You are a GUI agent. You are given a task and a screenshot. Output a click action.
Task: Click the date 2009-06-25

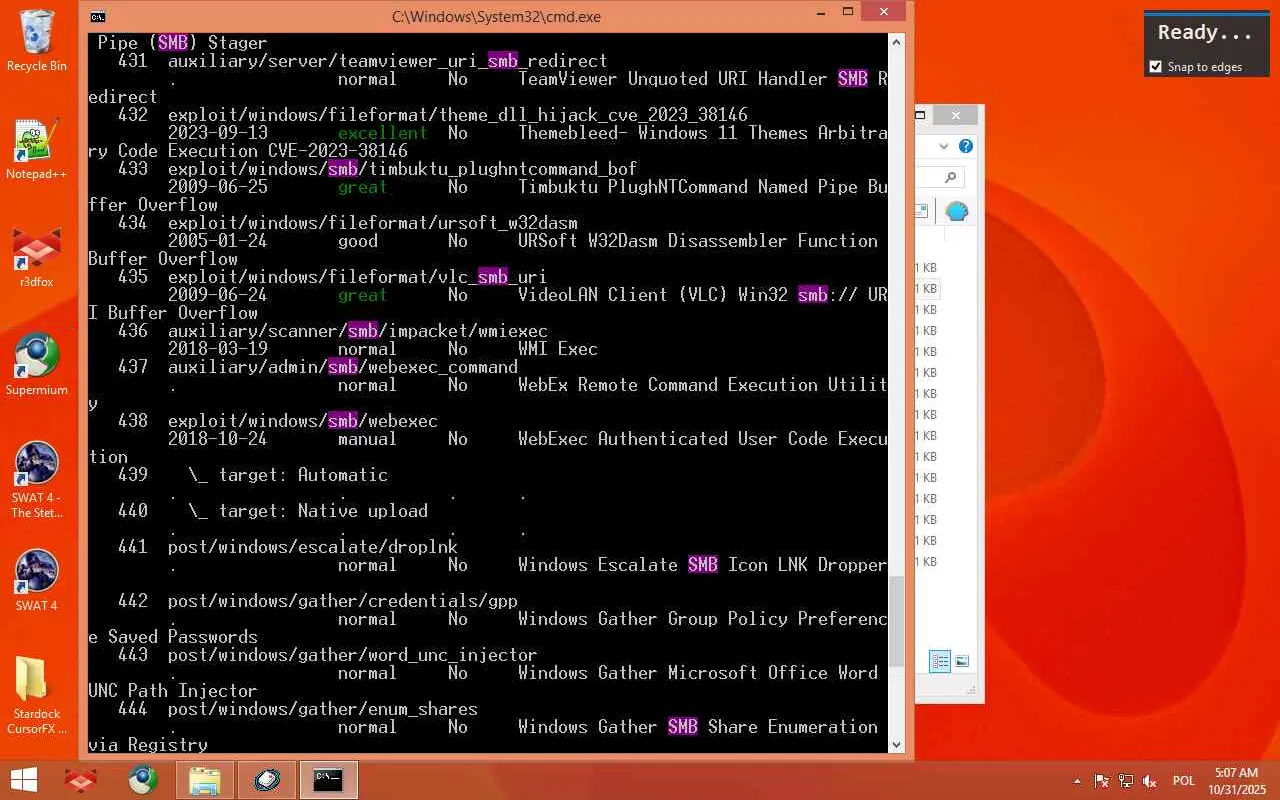tap(217, 187)
